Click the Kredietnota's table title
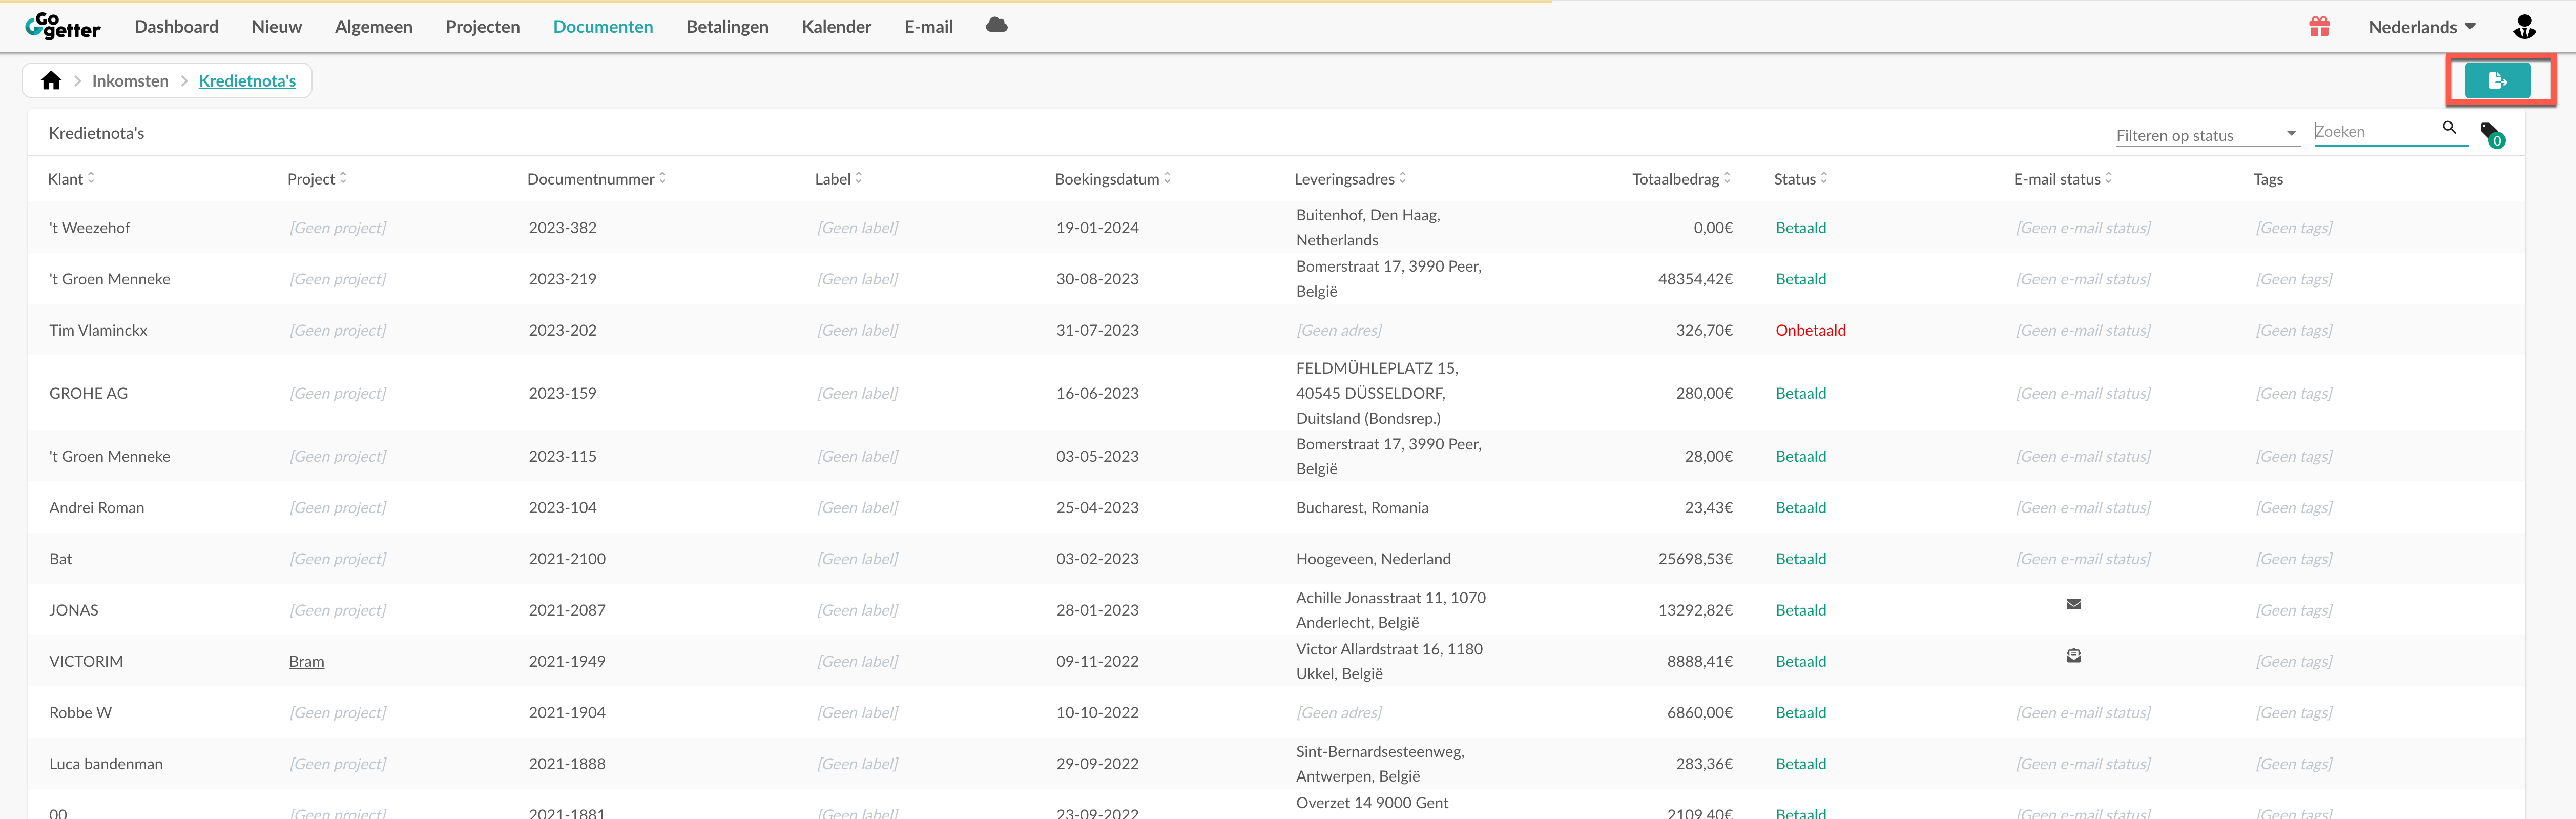The height and width of the screenshot is (819, 2576). click(x=96, y=133)
